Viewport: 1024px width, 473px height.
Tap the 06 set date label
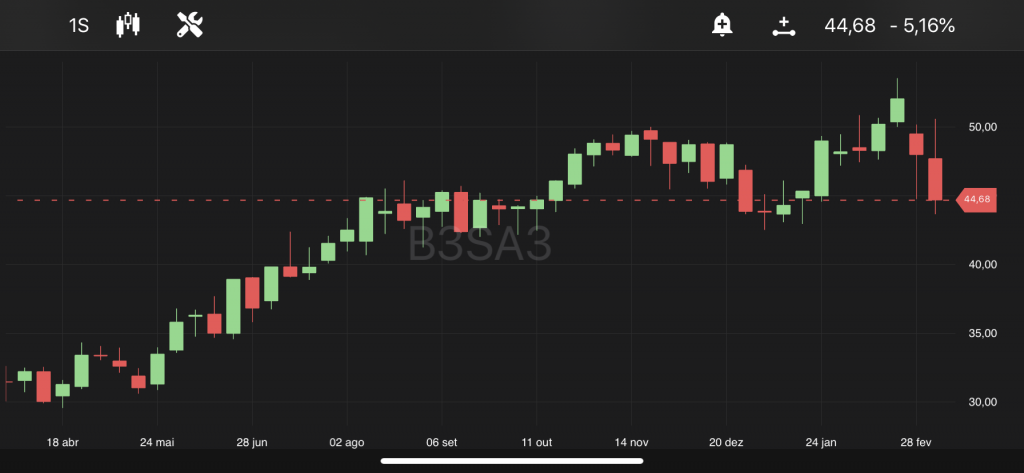[441, 442]
